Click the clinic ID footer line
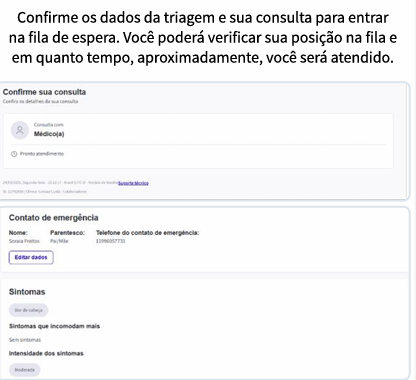 point(45,192)
